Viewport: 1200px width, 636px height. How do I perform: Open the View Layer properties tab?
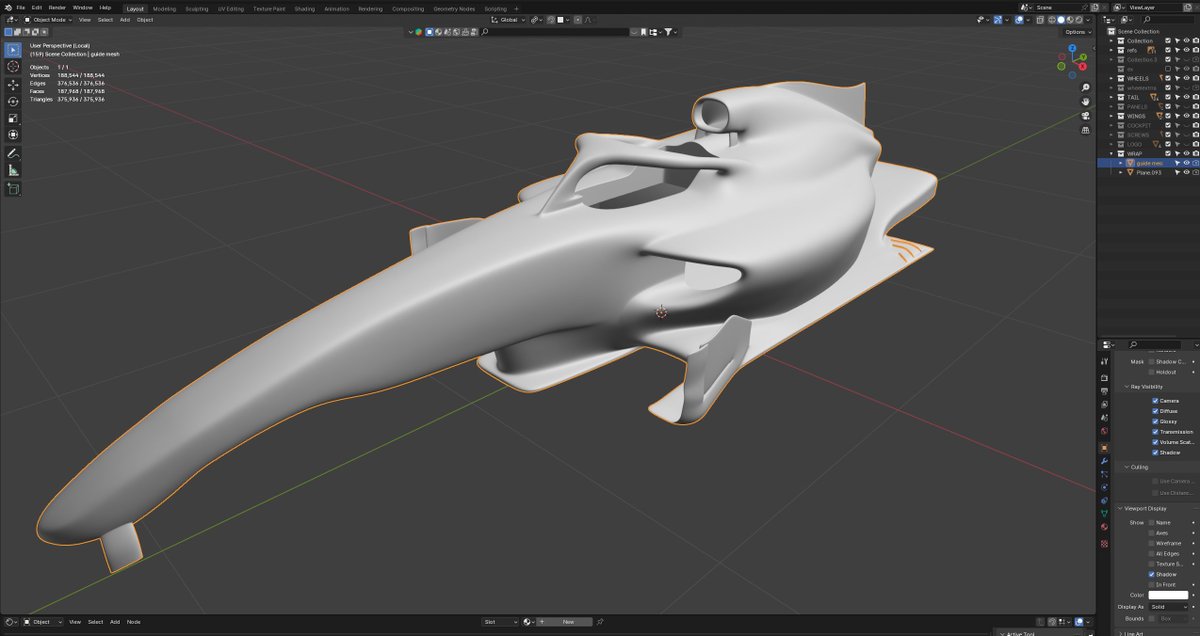[1104, 404]
